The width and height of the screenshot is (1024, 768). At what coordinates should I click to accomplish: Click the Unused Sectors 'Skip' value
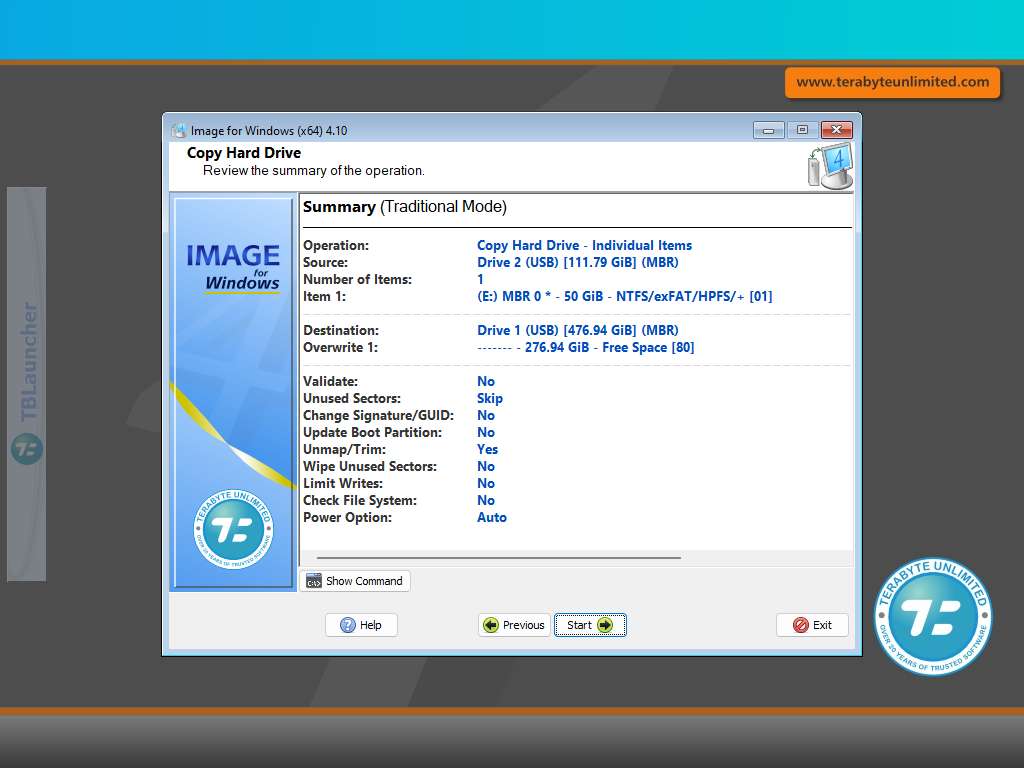point(490,398)
